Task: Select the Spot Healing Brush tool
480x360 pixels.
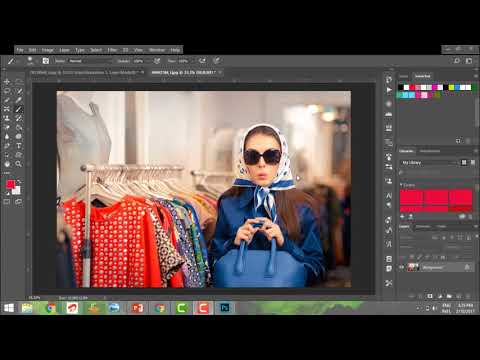Action: [x=7, y=109]
